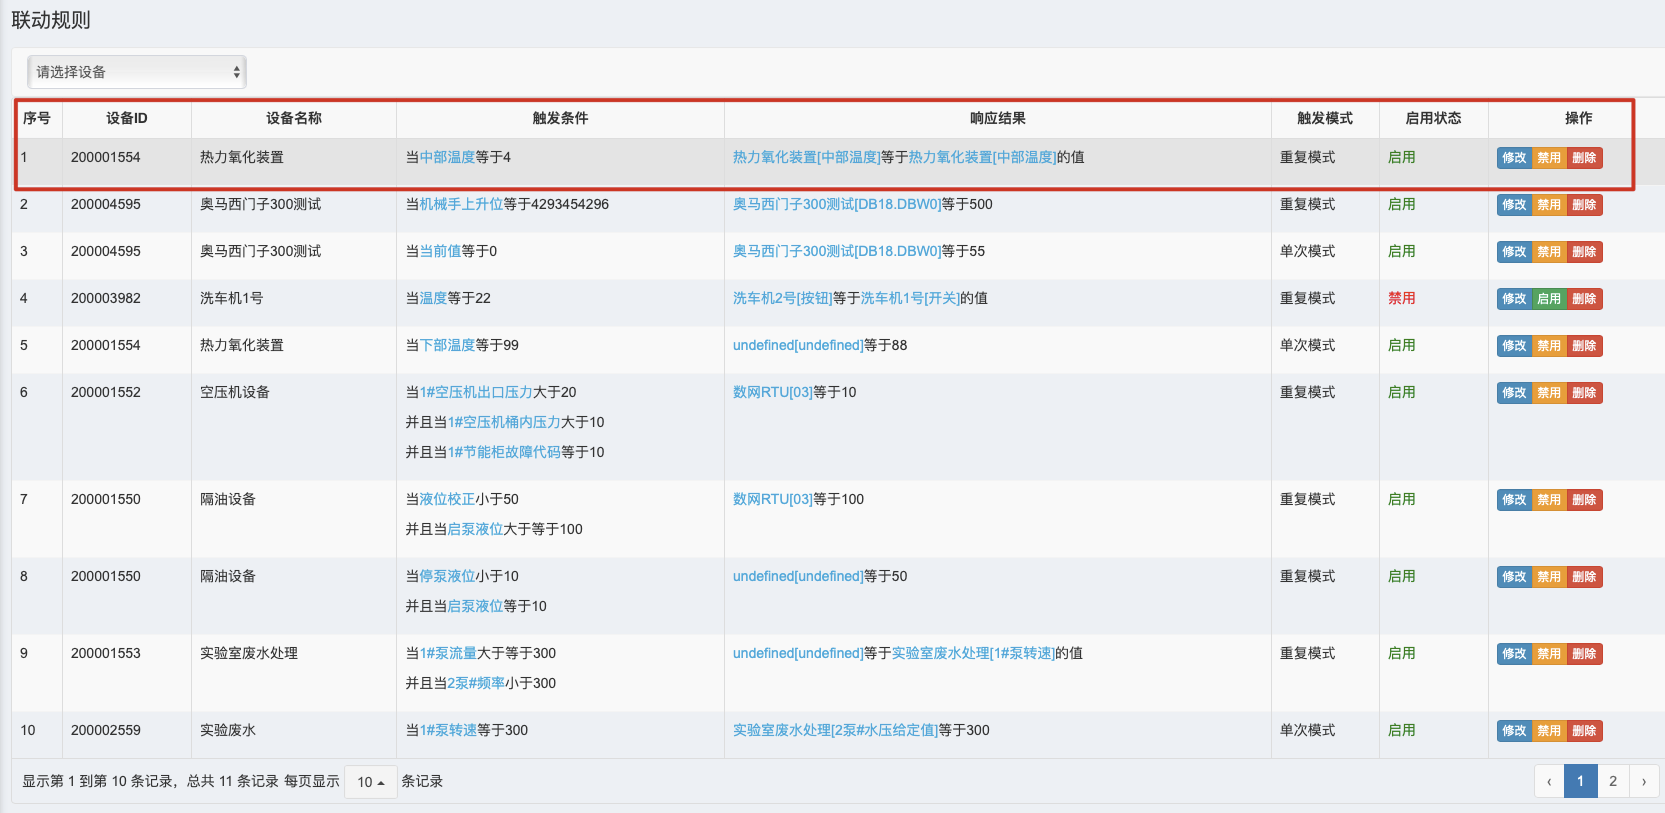The image size is (1665, 813).
Task: Disable the 实验室废水处理 rule
Action: coord(1549,654)
